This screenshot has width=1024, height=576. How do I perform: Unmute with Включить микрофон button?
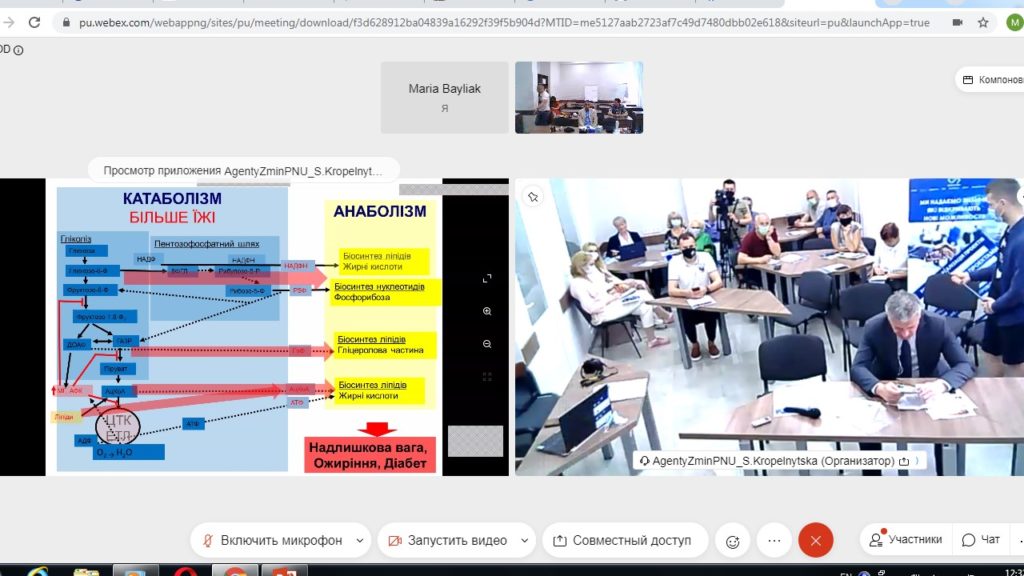tap(272, 540)
